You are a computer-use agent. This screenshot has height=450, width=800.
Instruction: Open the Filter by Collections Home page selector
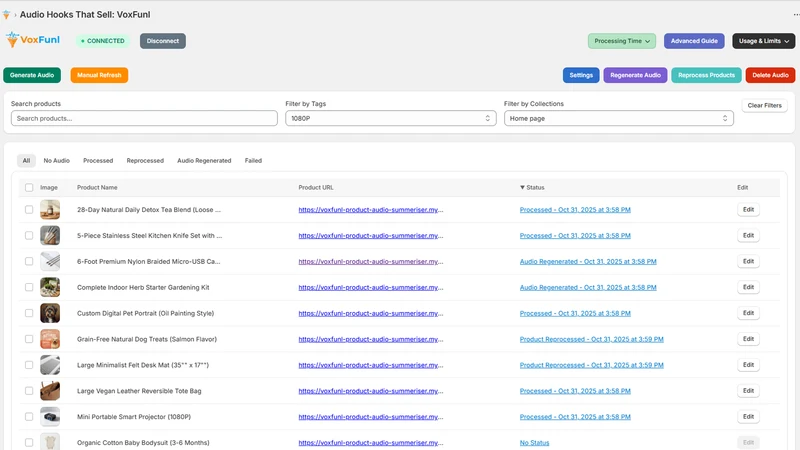tap(618, 118)
